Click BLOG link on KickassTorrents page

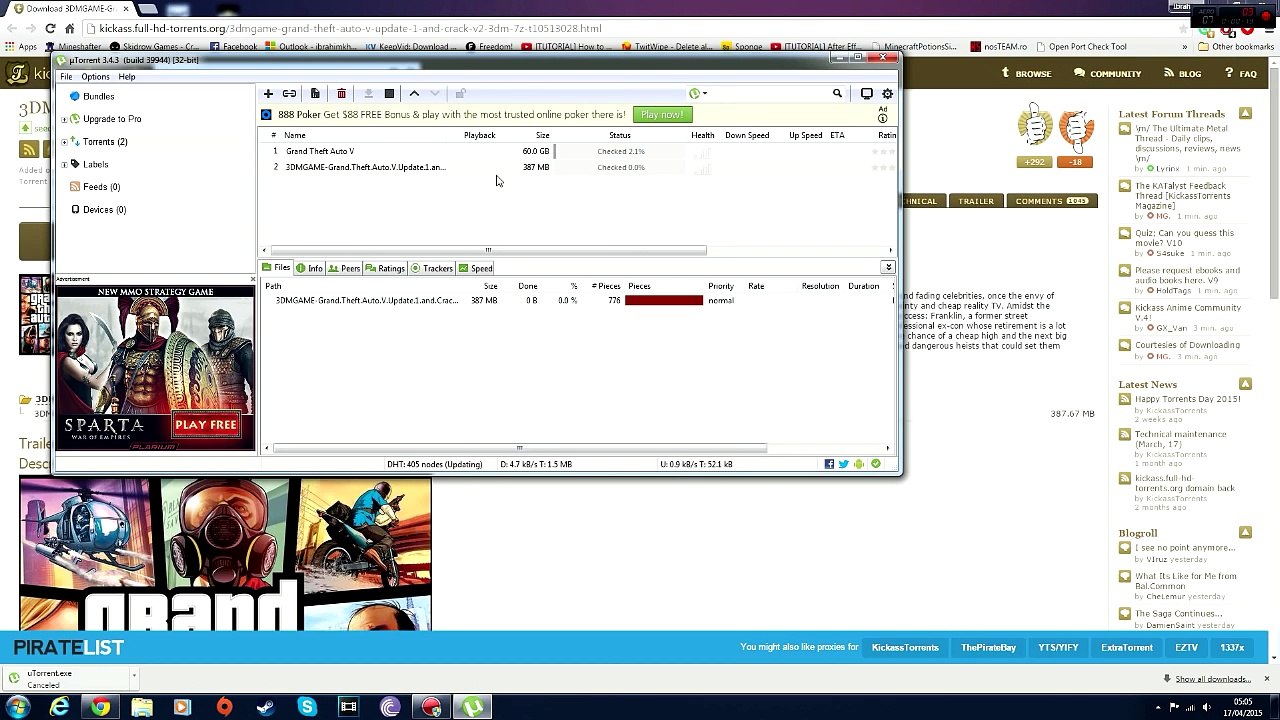[x=1183, y=74]
